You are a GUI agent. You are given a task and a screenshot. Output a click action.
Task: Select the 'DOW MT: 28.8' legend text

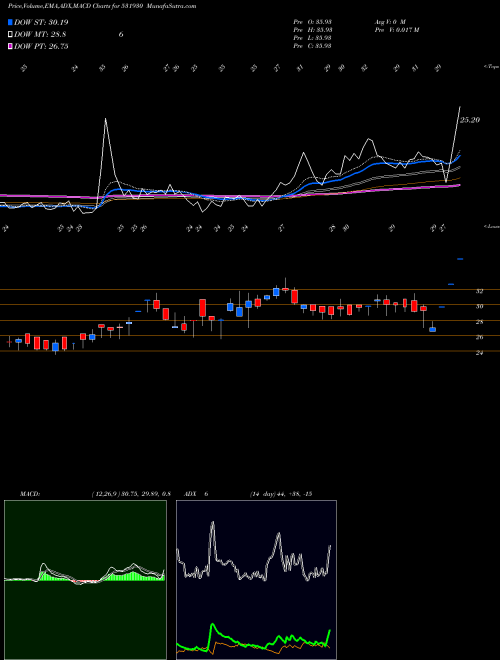click(x=40, y=35)
